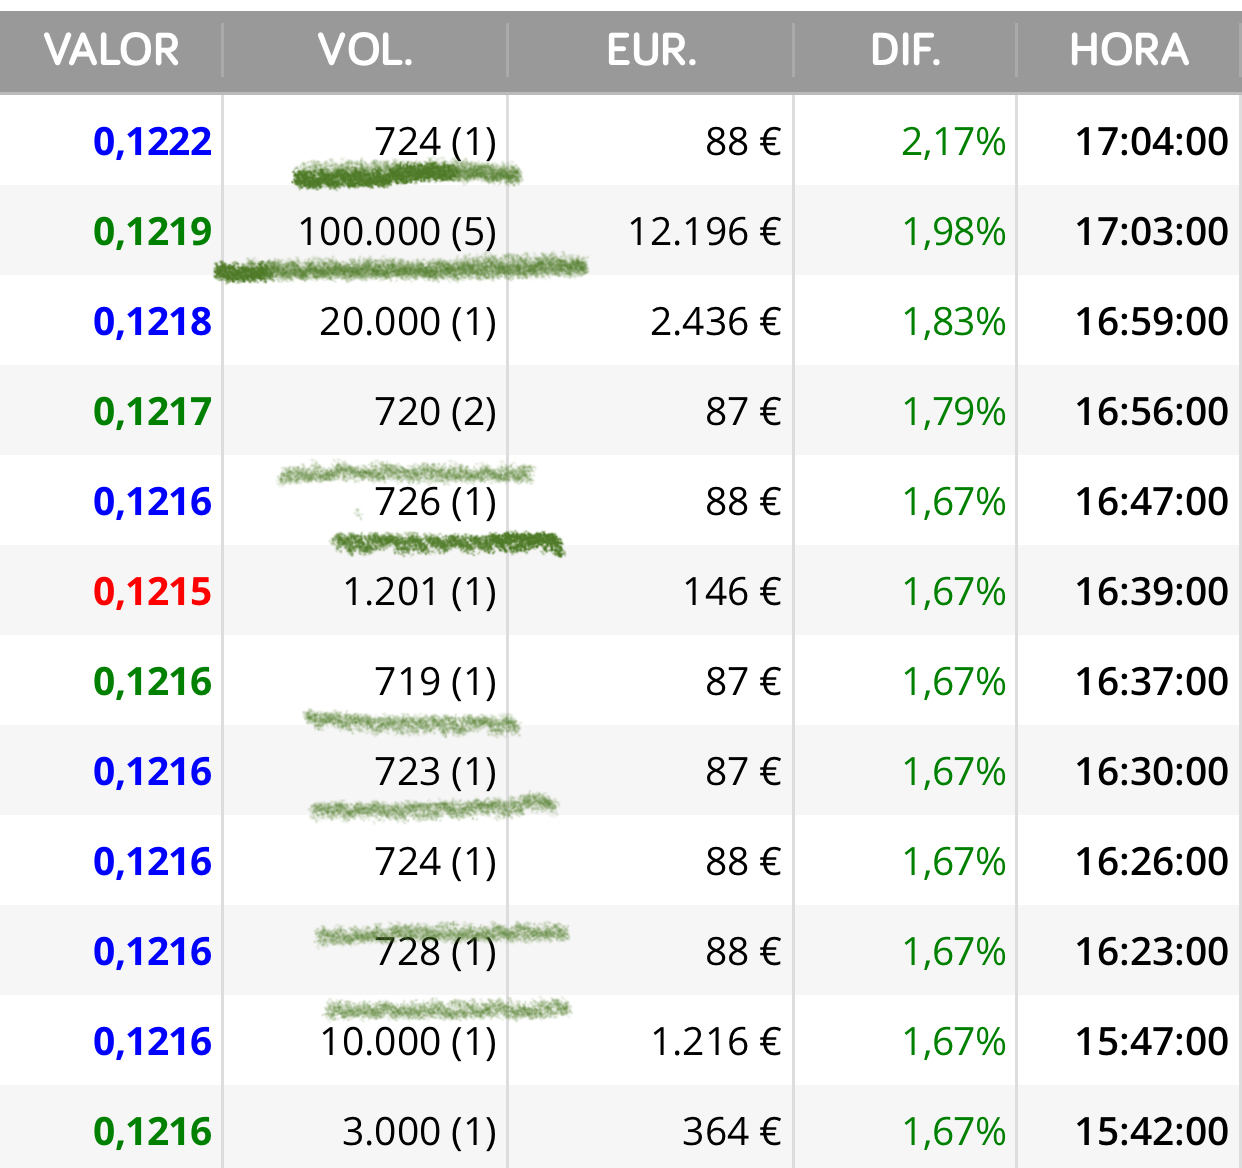
Task: Select the 2,17% difference cell
Action: [x=953, y=142]
